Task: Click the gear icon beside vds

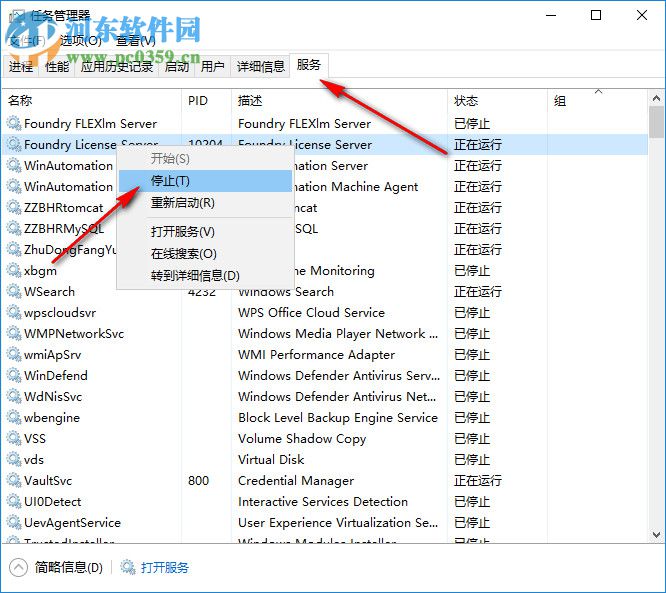Action: point(14,459)
